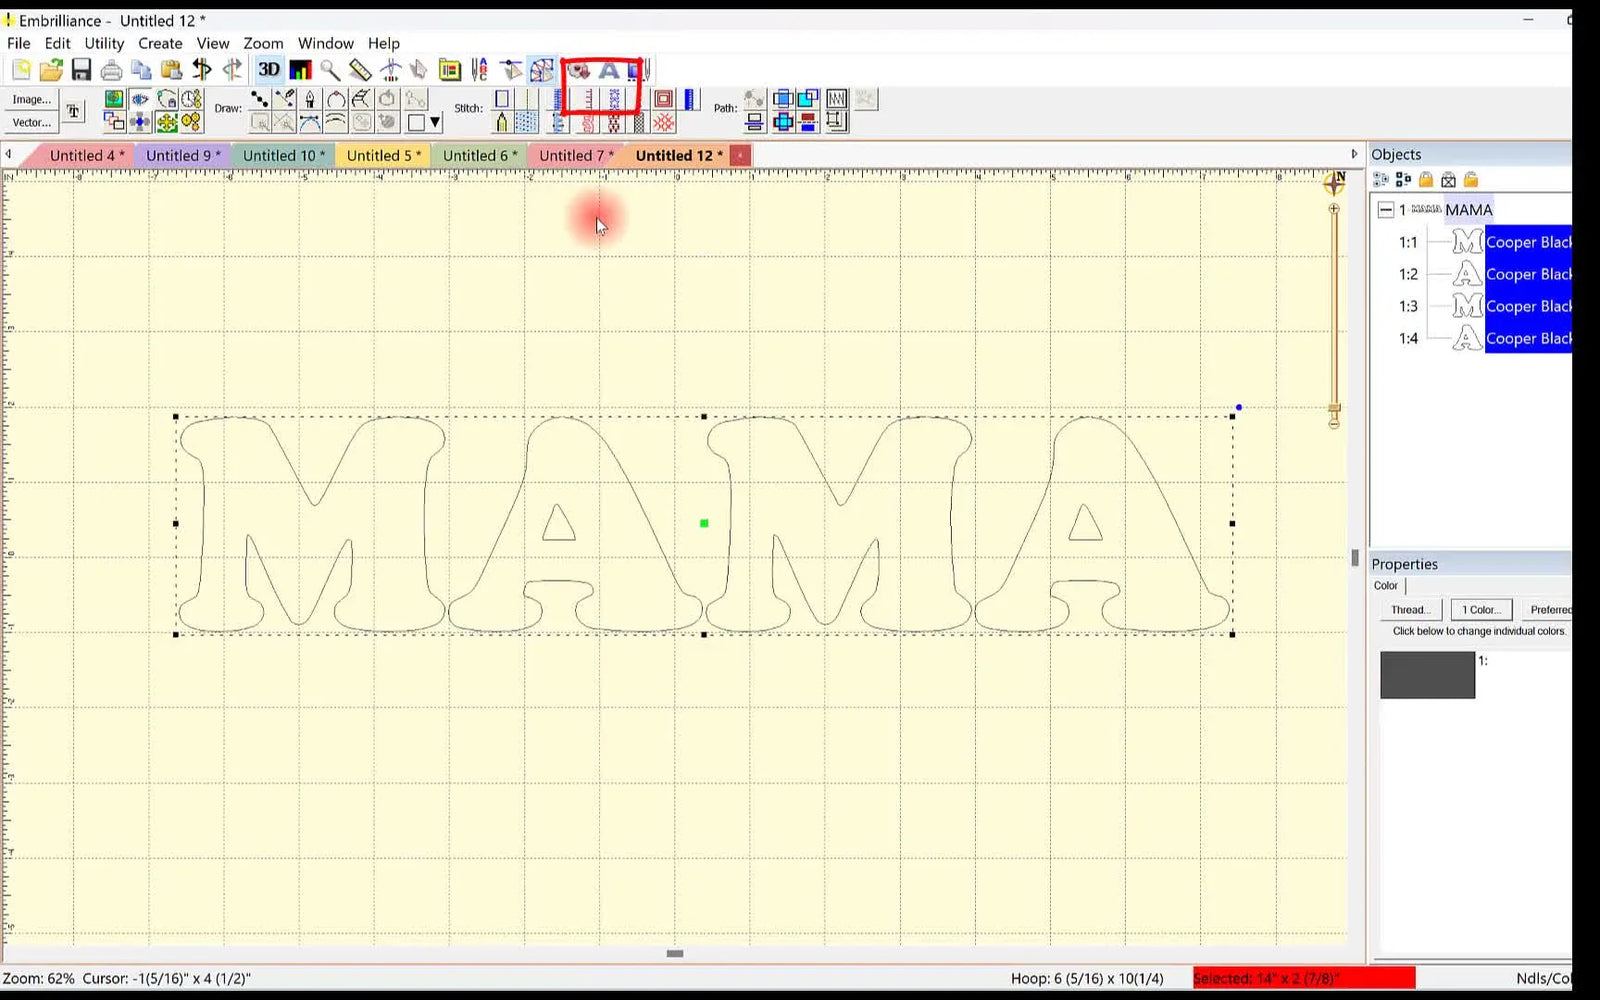Click the overlapping squares path icon
The height and width of the screenshot is (1000, 1600).
[808, 98]
